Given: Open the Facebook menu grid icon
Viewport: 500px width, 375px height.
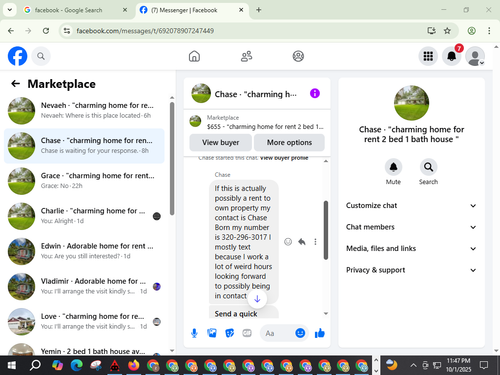Looking at the screenshot, I should (x=428, y=56).
